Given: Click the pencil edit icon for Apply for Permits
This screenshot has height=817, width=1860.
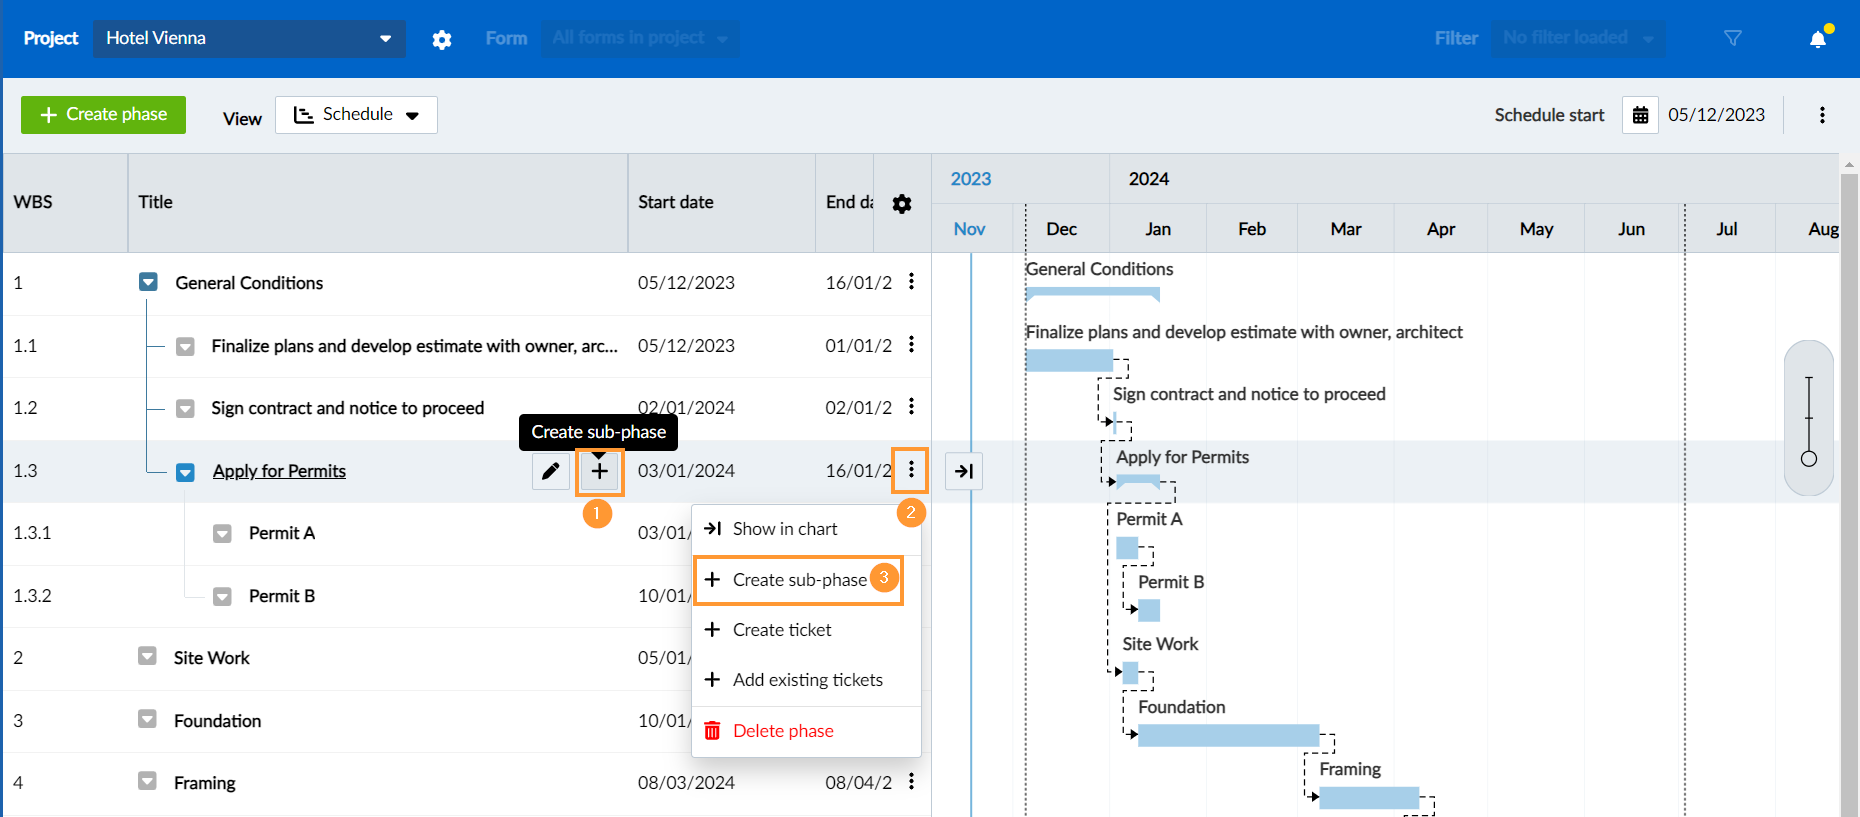Looking at the screenshot, I should 550,471.
